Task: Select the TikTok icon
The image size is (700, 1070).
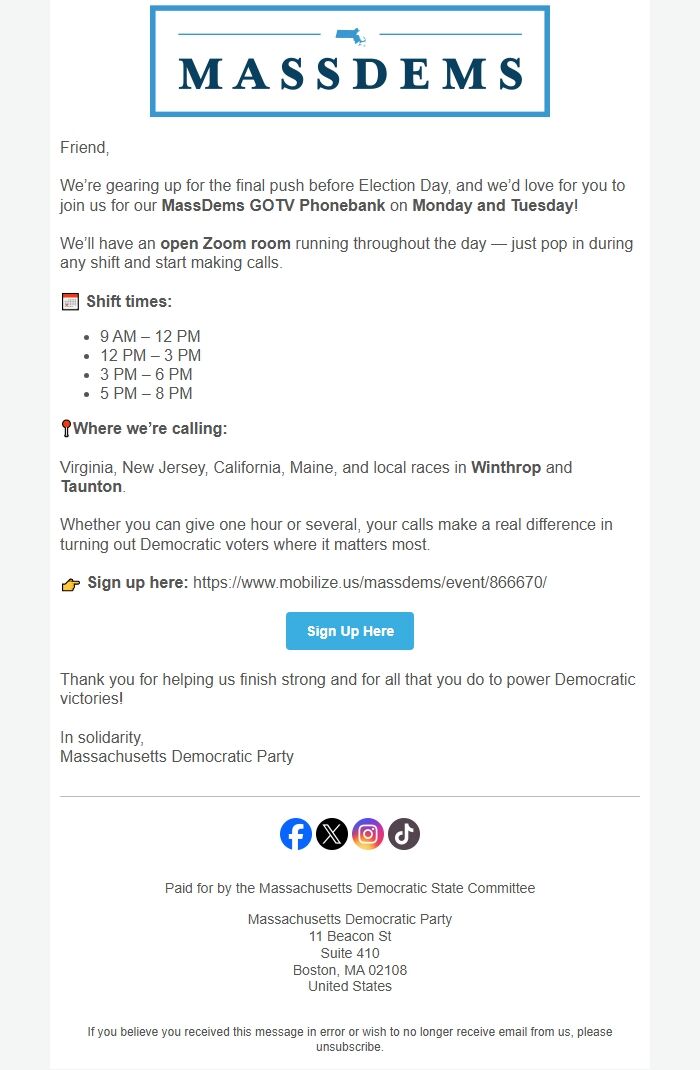Action: 402,833
